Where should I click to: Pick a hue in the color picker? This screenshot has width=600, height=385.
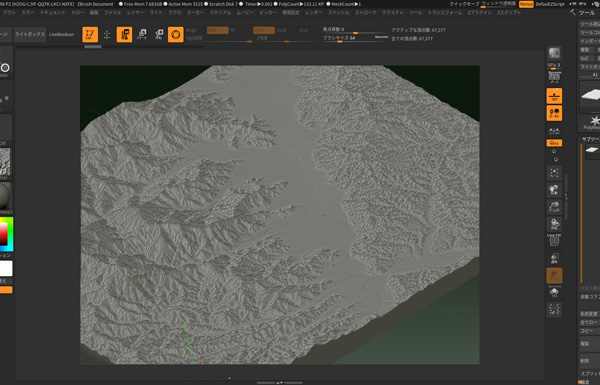pyautogui.click(x=7, y=234)
